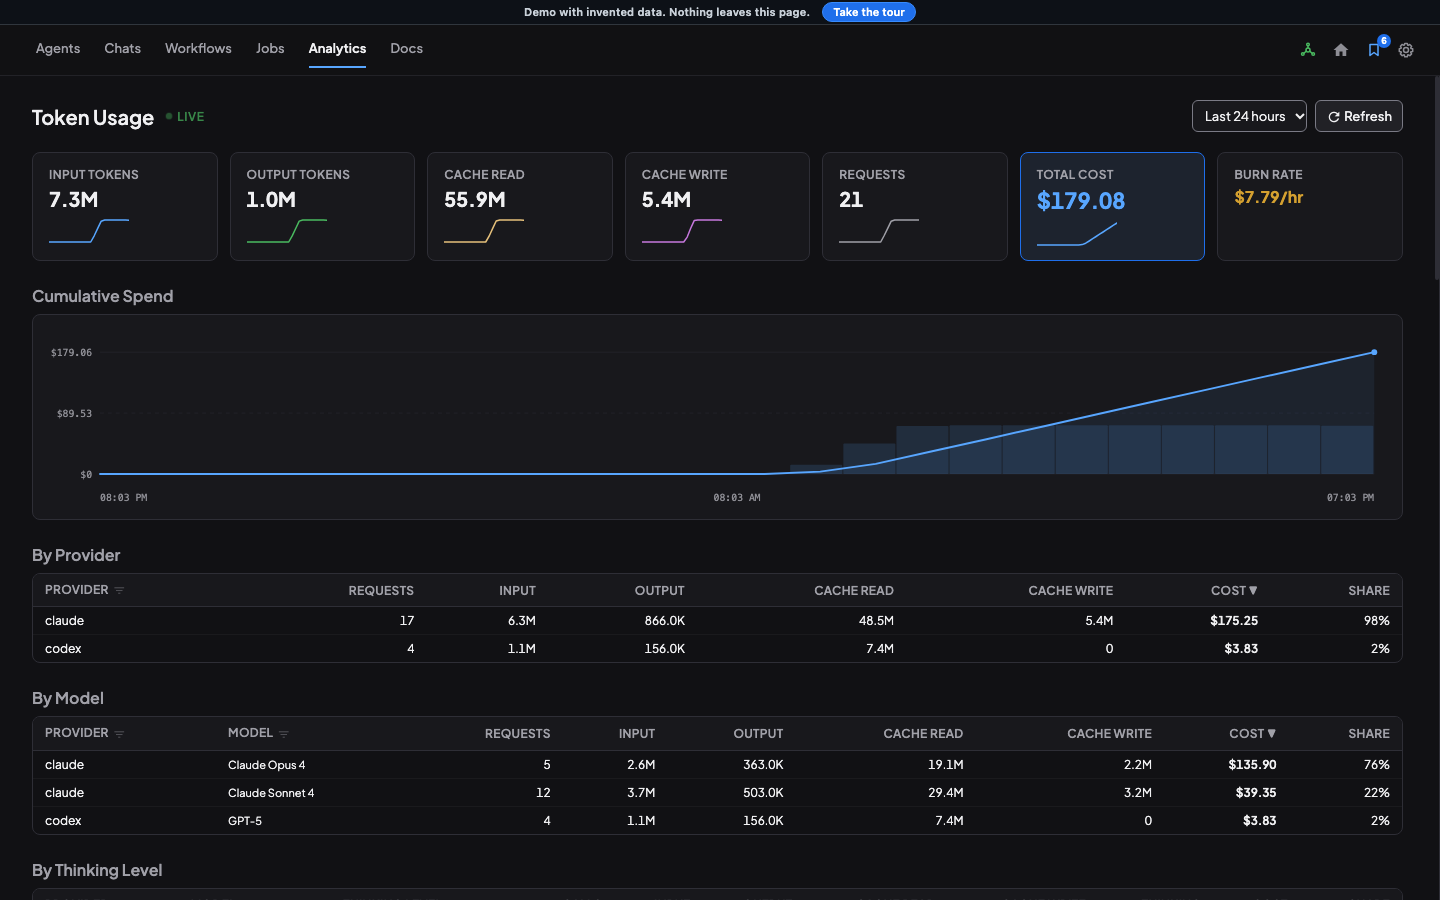The height and width of the screenshot is (900, 1440).
Task: Sort By Model table by Cache Read header
Action: pyautogui.click(x=923, y=734)
